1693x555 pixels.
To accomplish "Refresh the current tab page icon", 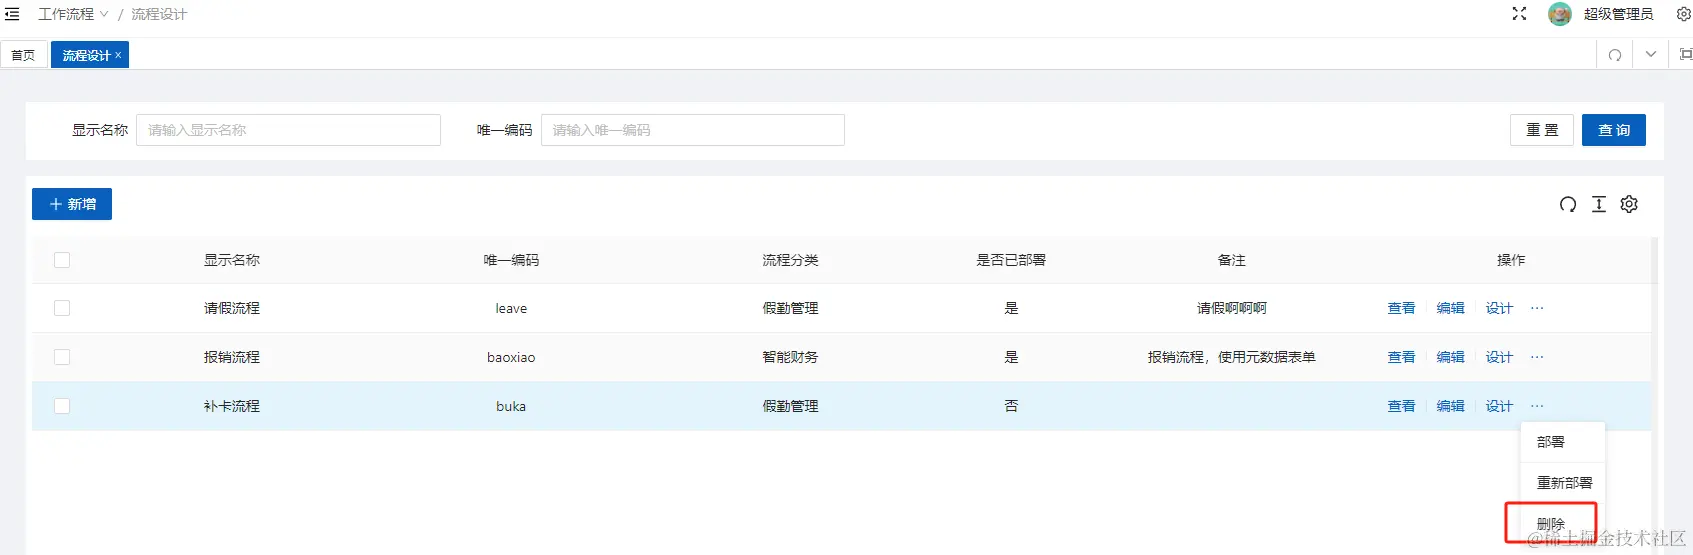I will point(1614,55).
